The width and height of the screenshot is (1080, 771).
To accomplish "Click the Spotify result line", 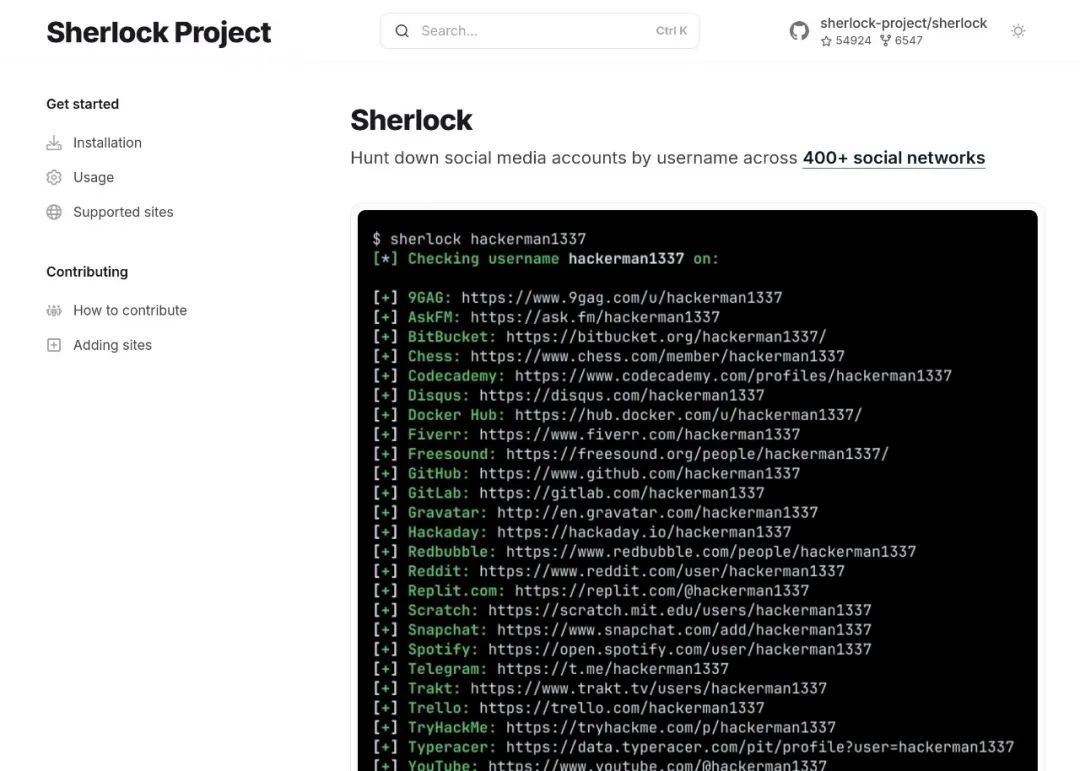I will point(622,650).
